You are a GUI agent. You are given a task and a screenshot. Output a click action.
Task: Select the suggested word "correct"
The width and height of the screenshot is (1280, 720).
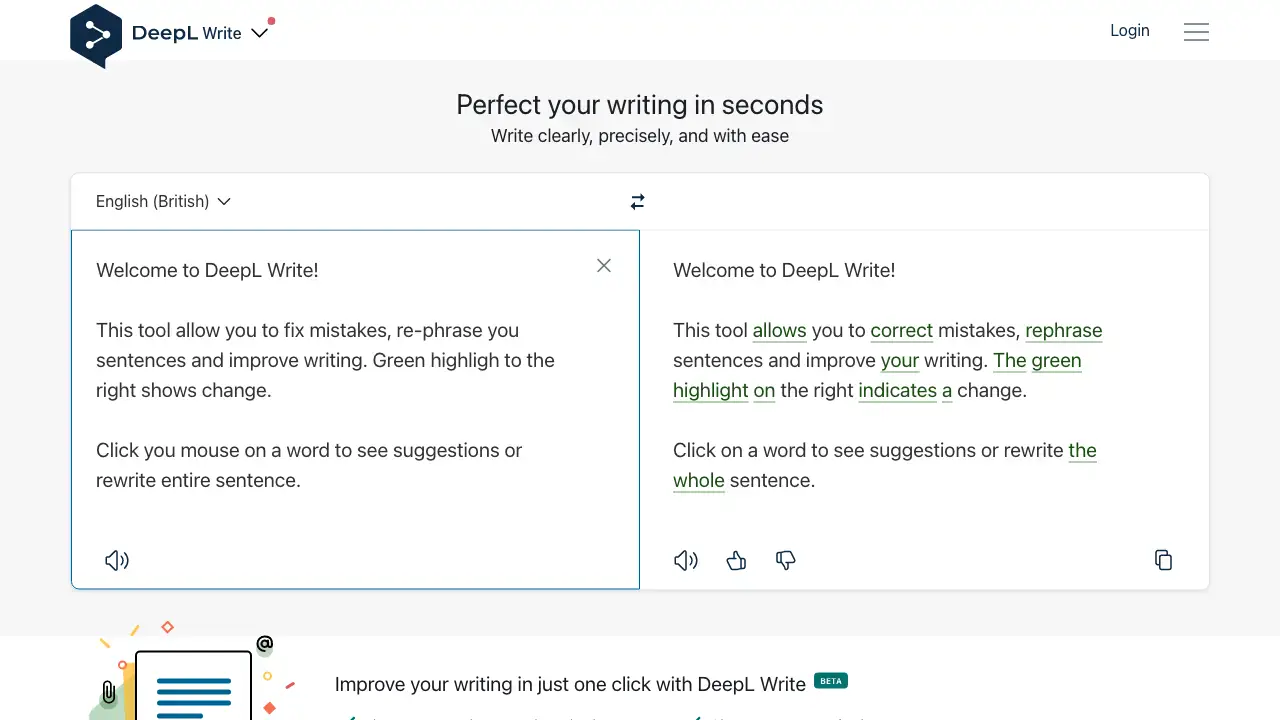pos(901,331)
